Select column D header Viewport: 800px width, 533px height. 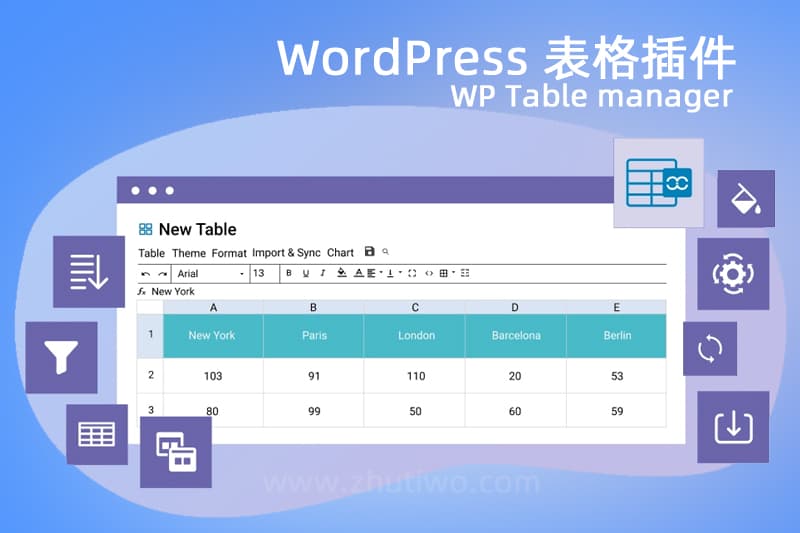(515, 307)
